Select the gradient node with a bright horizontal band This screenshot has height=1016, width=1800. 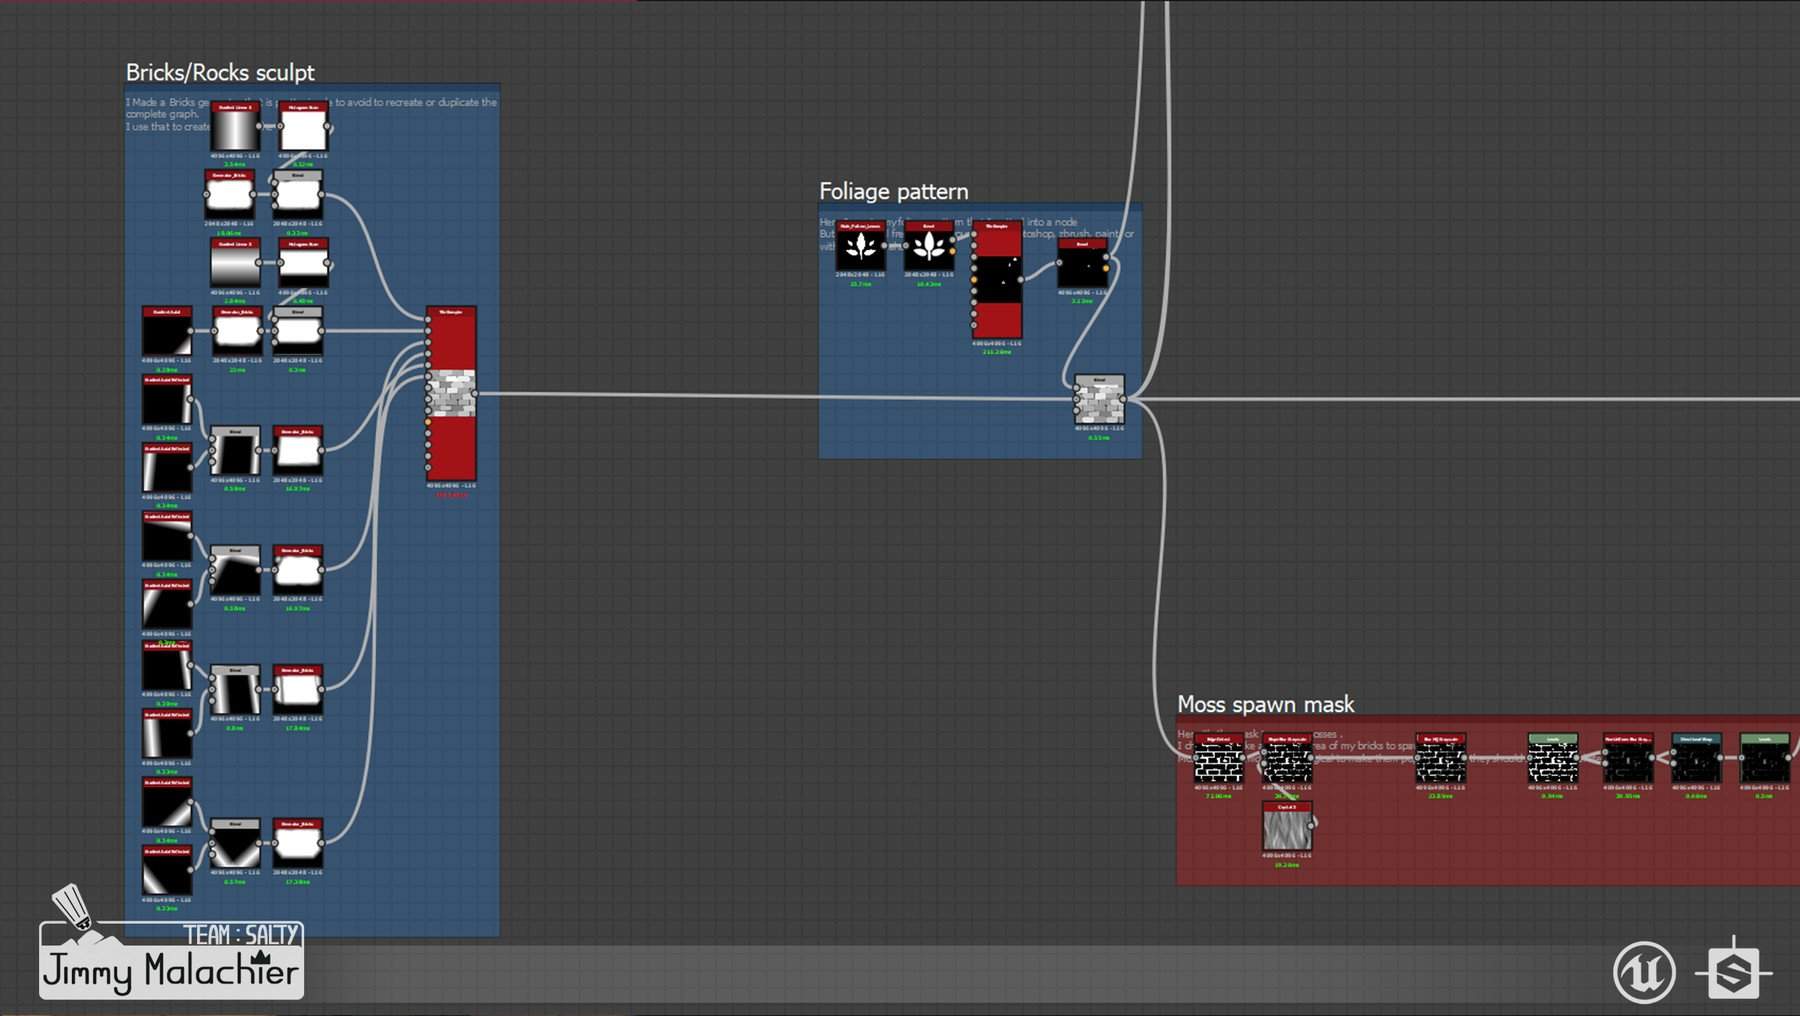235,264
